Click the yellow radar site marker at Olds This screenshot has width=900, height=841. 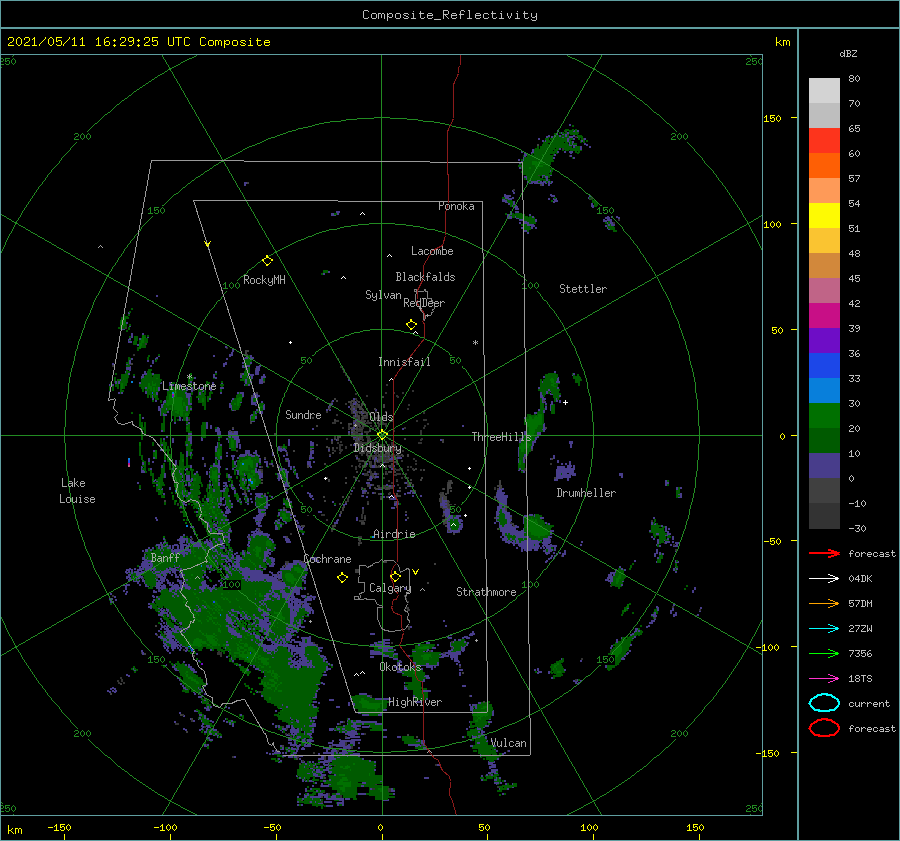382,435
